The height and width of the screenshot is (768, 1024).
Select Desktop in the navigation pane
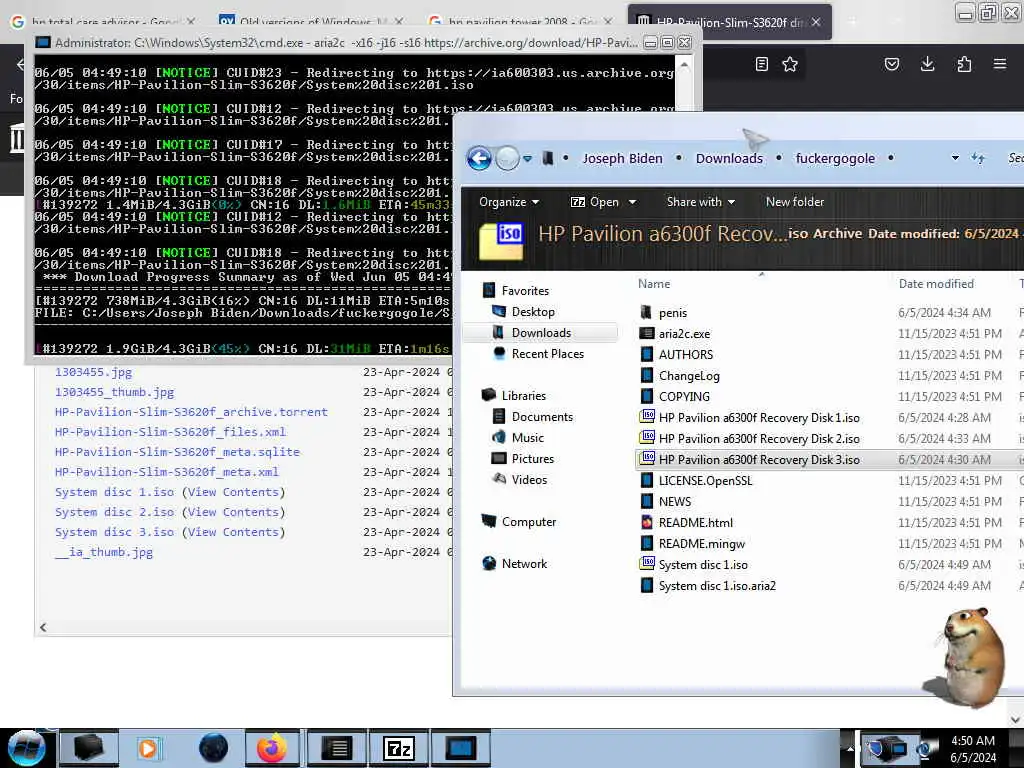pyautogui.click(x=533, y=312)
